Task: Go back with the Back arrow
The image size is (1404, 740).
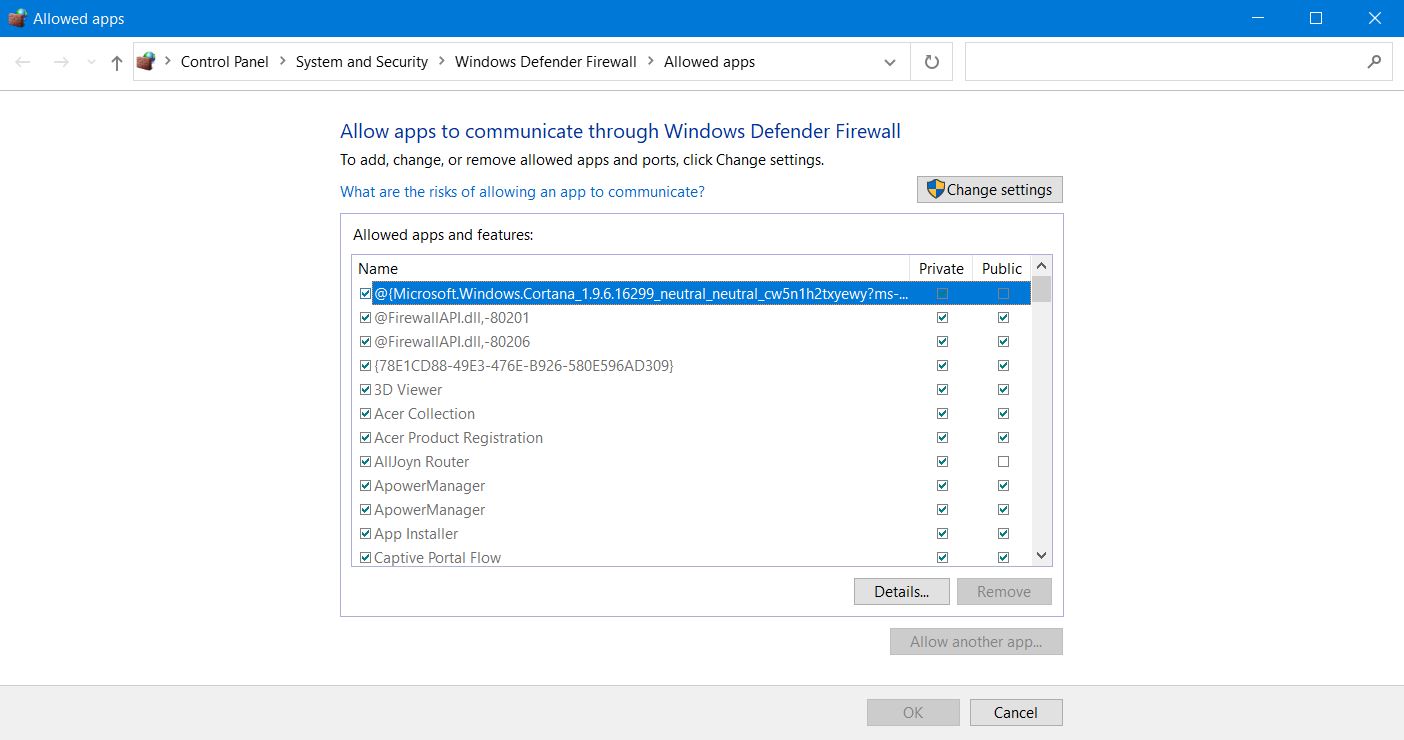Action: pos(23,62)
